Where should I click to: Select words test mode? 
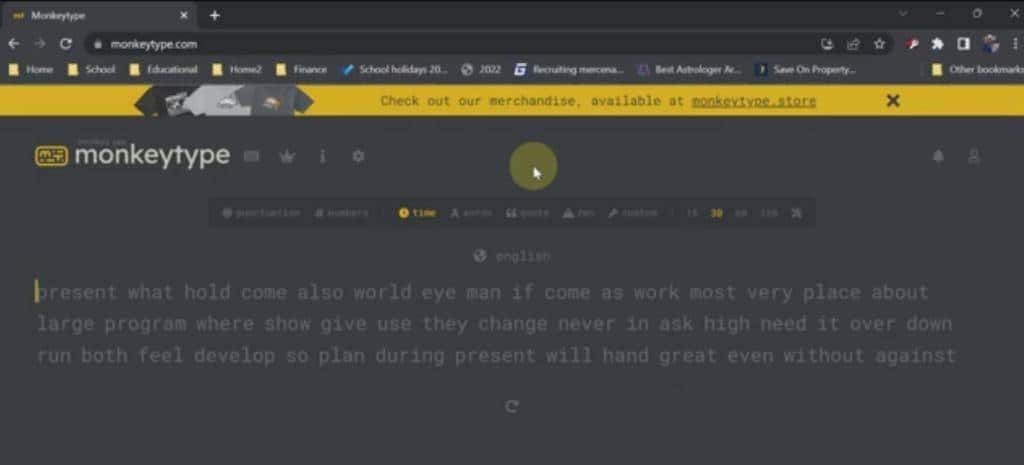click(470, 213)
